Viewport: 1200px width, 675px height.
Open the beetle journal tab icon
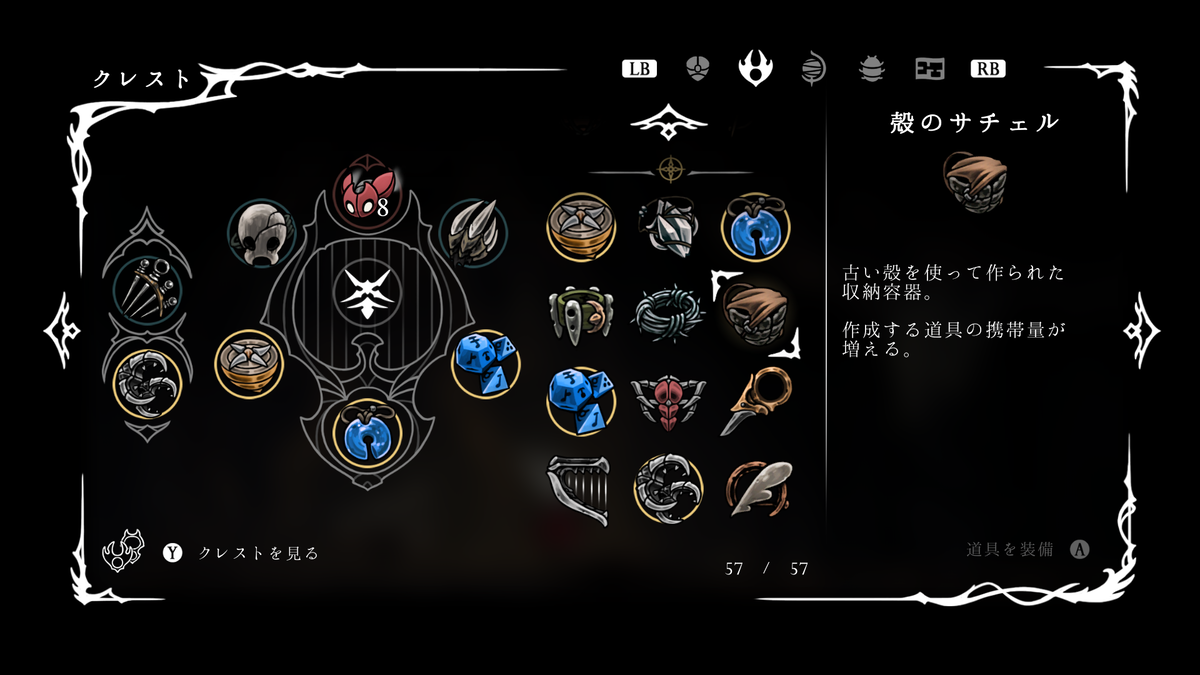(x=872, y=69)
